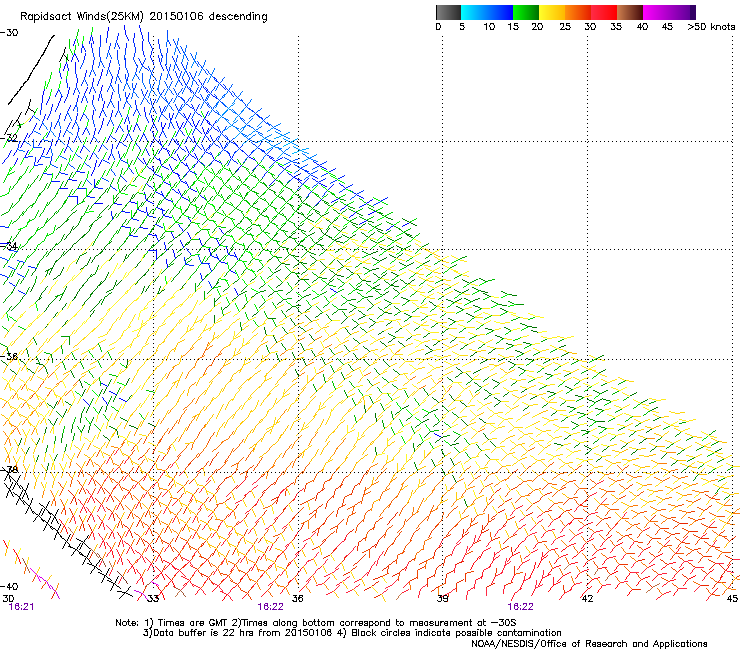Select the legend scale value '20'

tap(537, 26)
